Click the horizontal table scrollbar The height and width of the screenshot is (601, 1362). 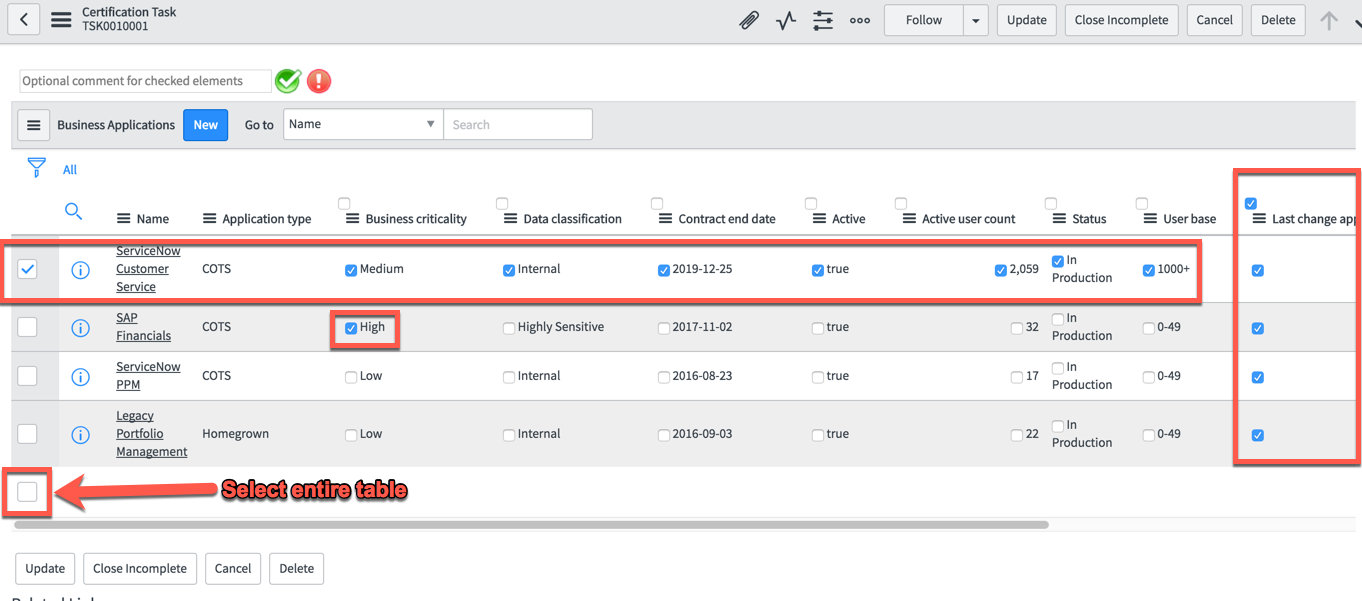coord(532,524)
